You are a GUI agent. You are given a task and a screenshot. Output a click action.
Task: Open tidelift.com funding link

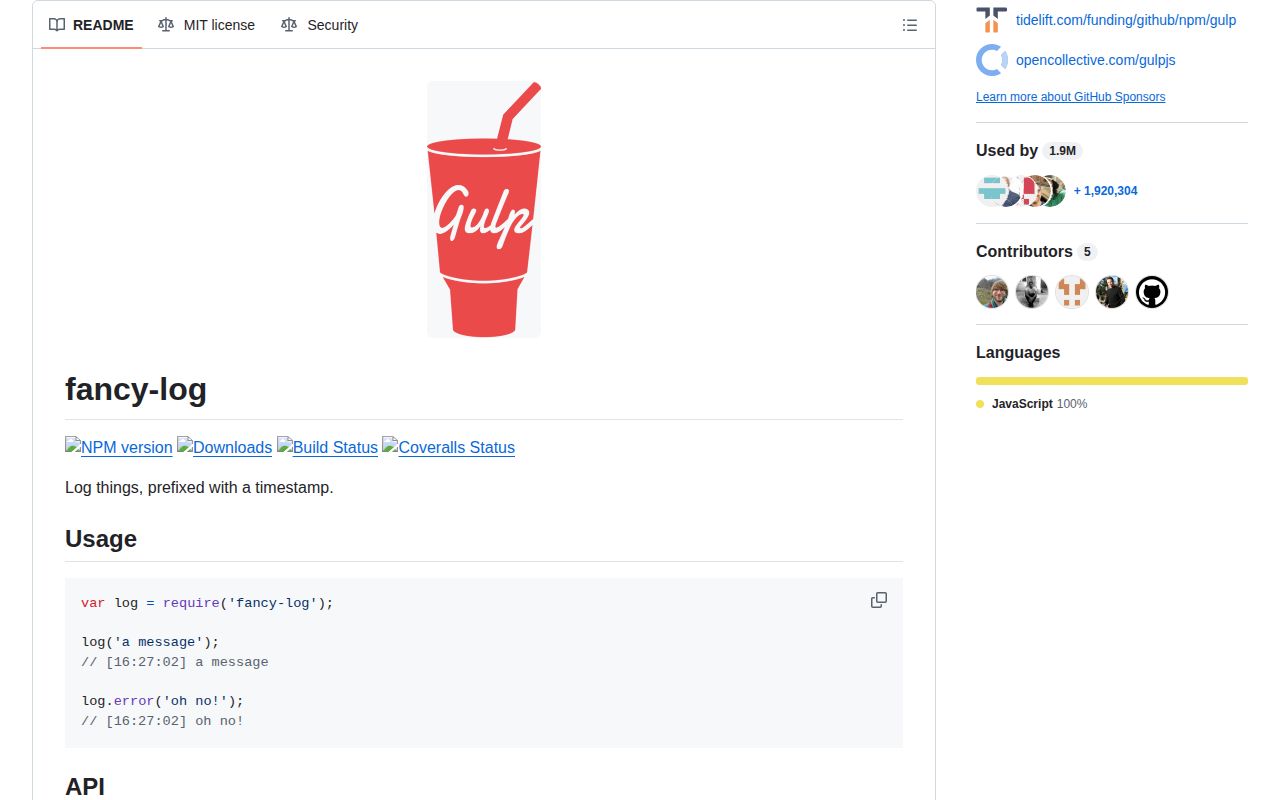point(1126,20)
